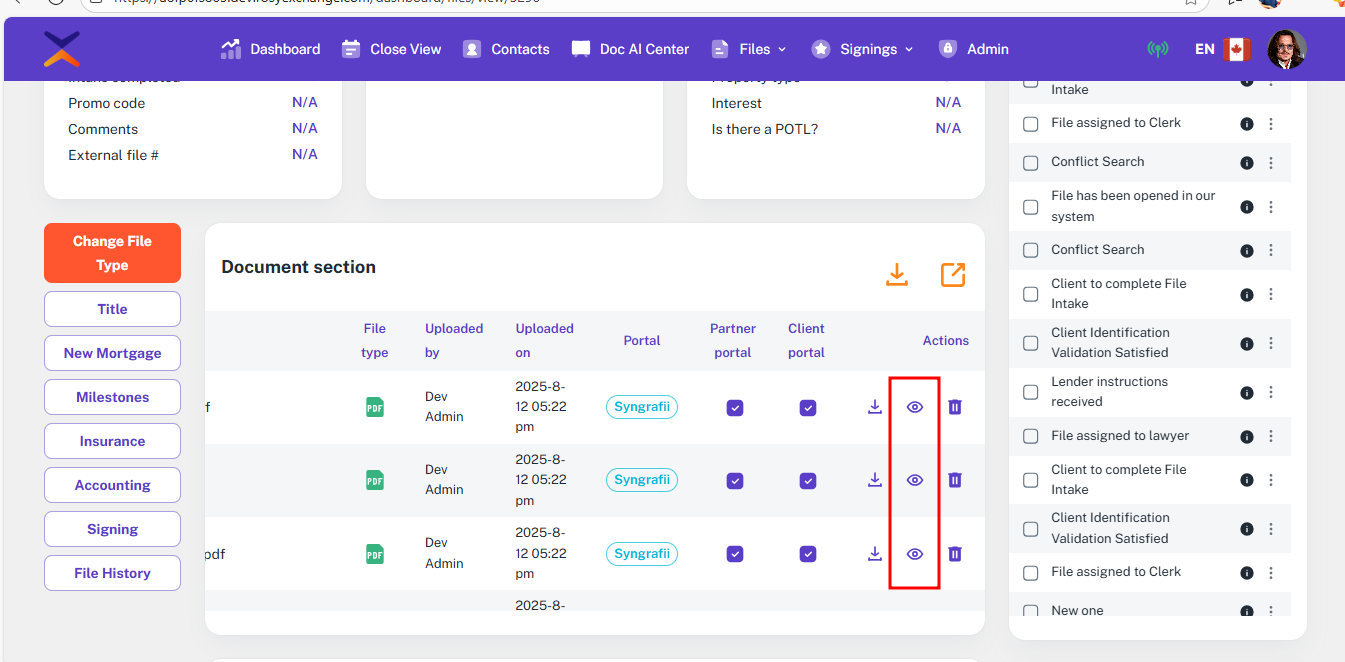Click the Change File Type button
This screenshot has height=662, width=1345.
point(112,253)
